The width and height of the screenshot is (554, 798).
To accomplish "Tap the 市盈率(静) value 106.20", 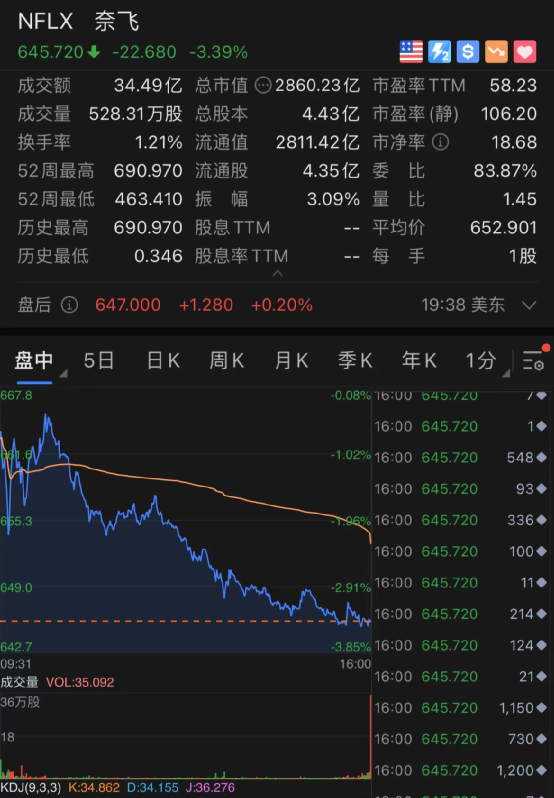I will (x=509, y=114).
